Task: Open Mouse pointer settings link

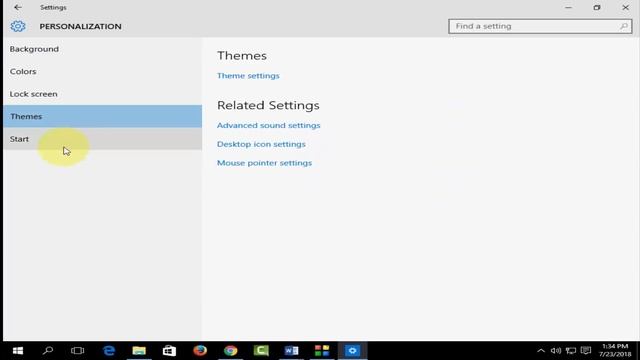Action: tap(264, 163)
